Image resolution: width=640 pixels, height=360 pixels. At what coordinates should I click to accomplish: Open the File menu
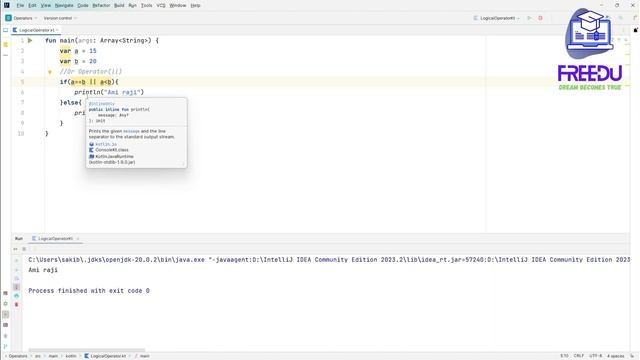tap(20, 5)
